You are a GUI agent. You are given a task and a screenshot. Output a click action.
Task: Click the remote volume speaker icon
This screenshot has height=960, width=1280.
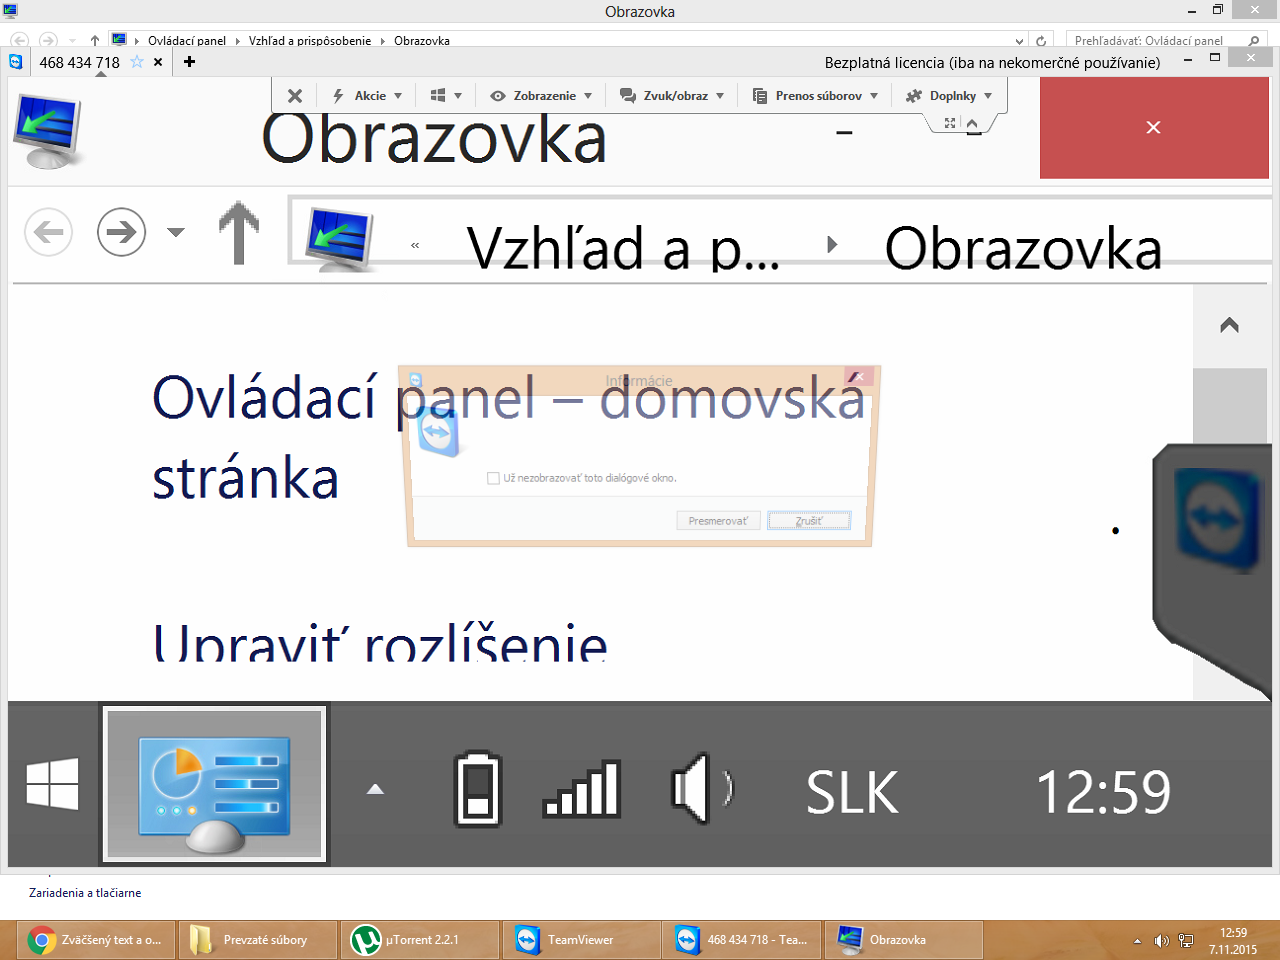[703, 789]
